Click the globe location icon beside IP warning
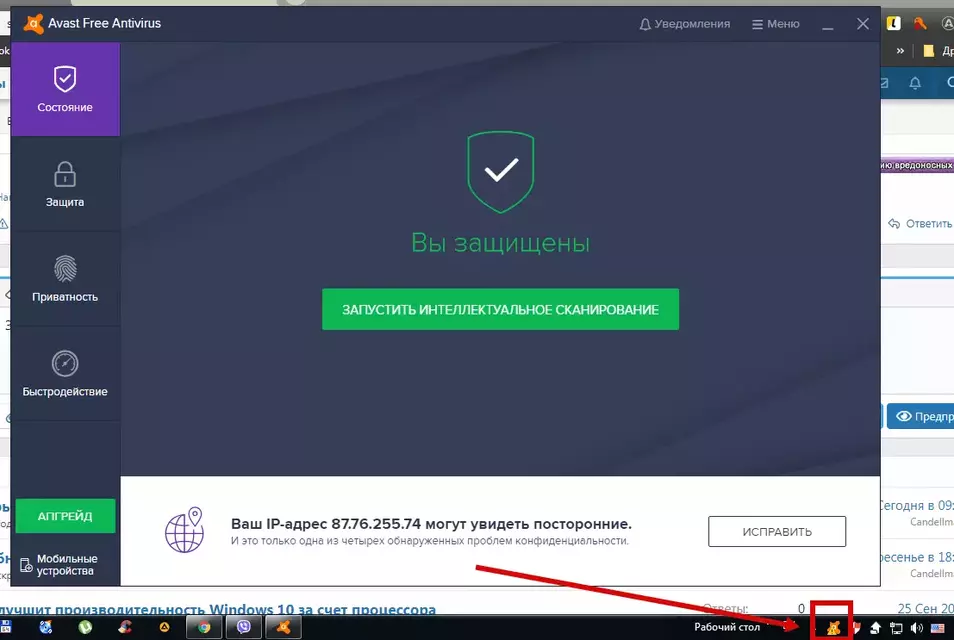Screen dimensions: 954x640 184,530
